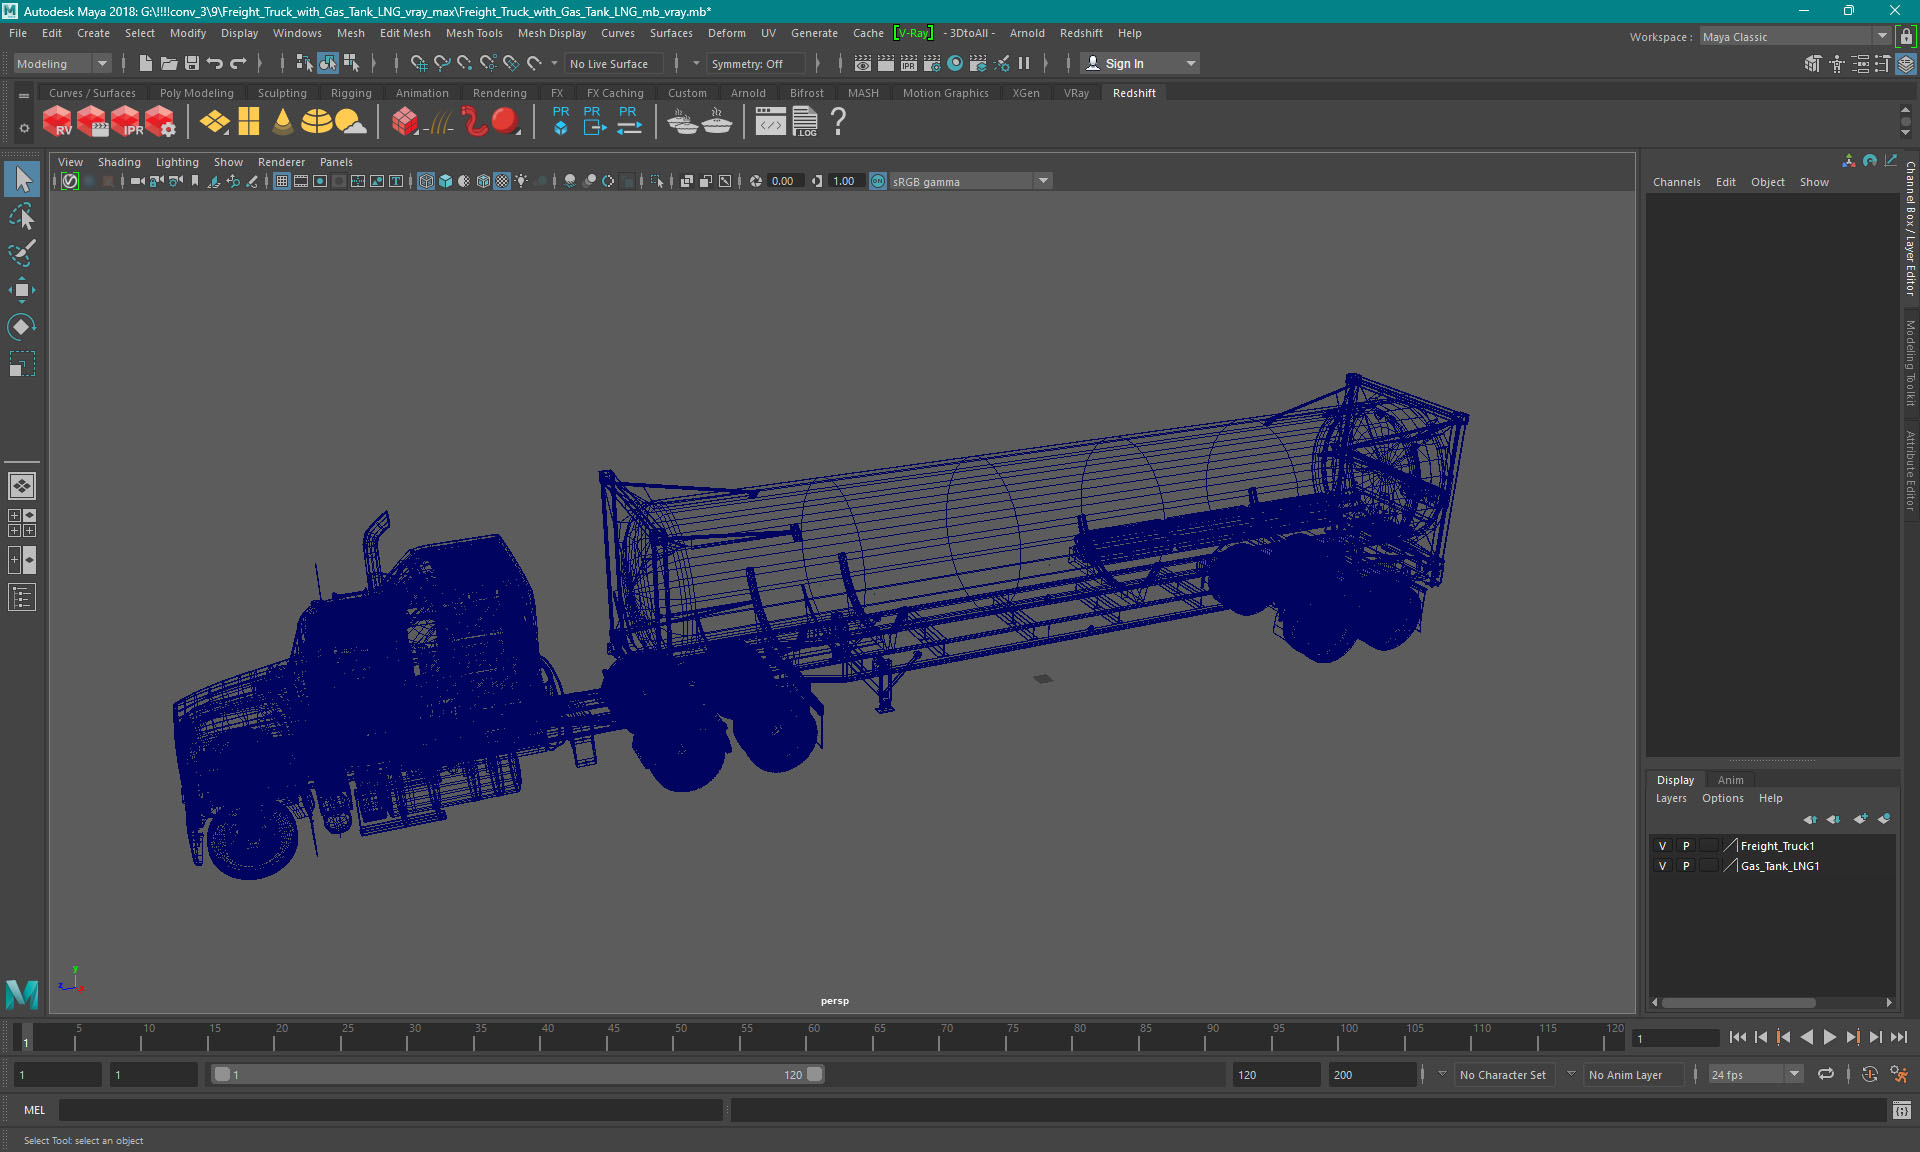Open the No Anim Layer dropdown
Image resolution: width=1920 pixels, height=1152 pixels.
(1632, 1074)
